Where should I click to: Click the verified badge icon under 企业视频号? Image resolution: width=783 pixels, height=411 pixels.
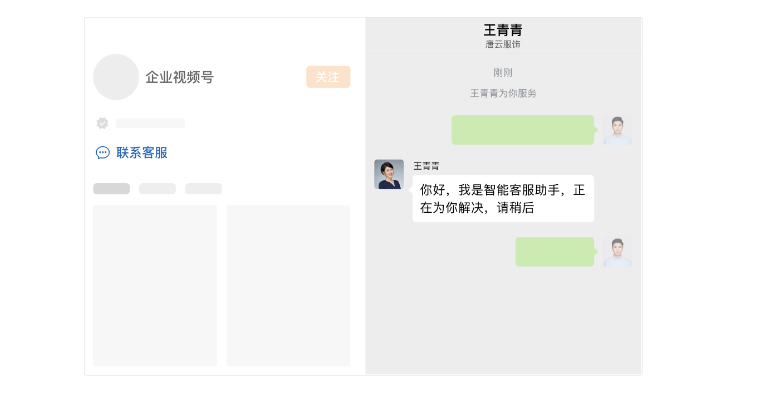click(x=102, y=123)
